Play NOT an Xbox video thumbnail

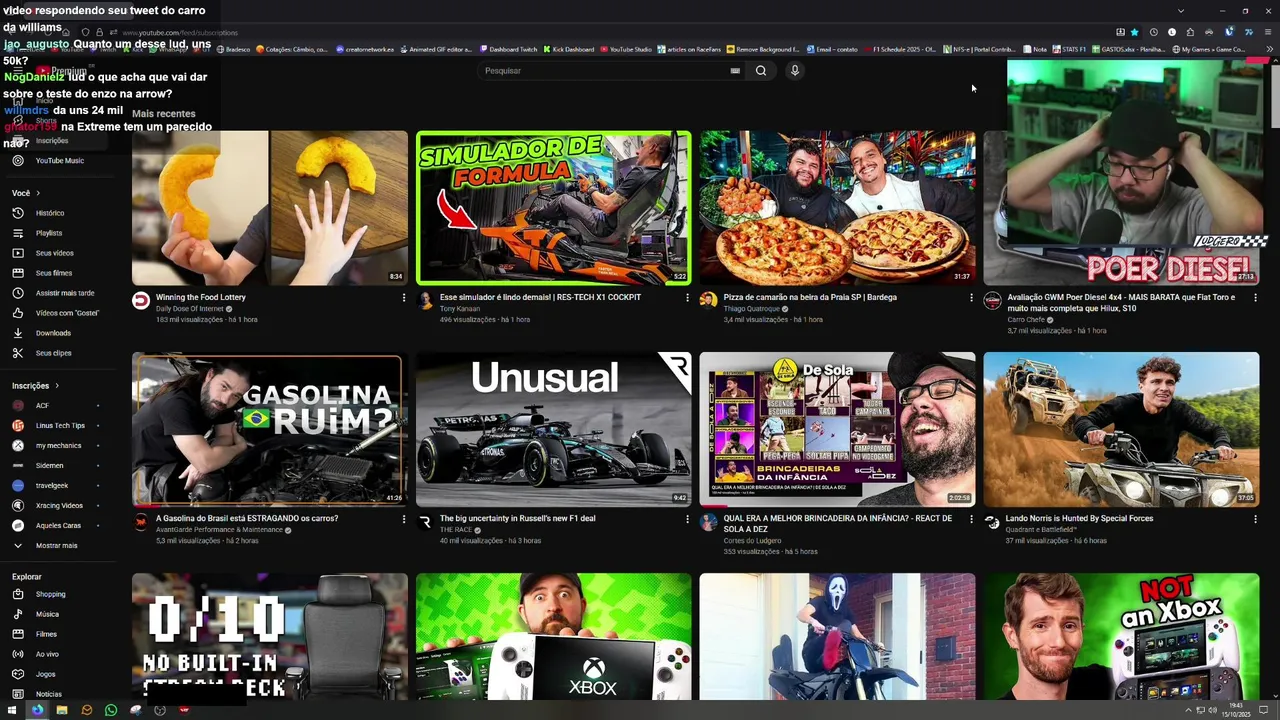(1121, 637)
